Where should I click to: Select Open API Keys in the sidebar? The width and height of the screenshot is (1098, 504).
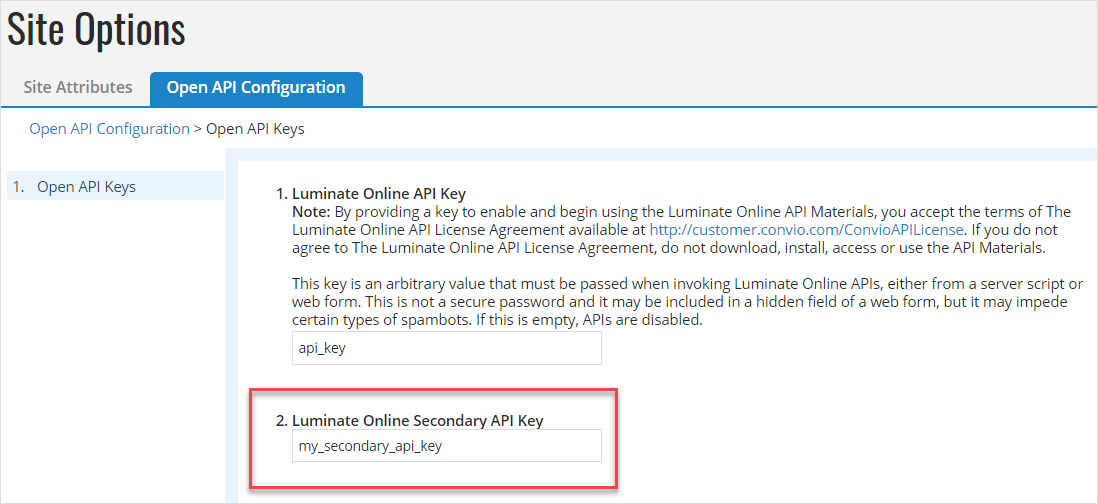coord(115,187)
